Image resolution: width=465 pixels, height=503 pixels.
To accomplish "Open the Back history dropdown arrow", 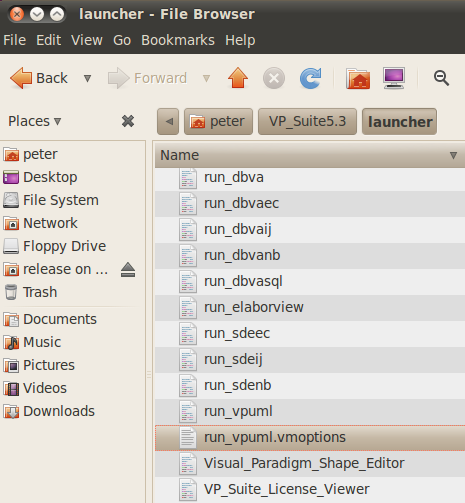I will 87,78.
